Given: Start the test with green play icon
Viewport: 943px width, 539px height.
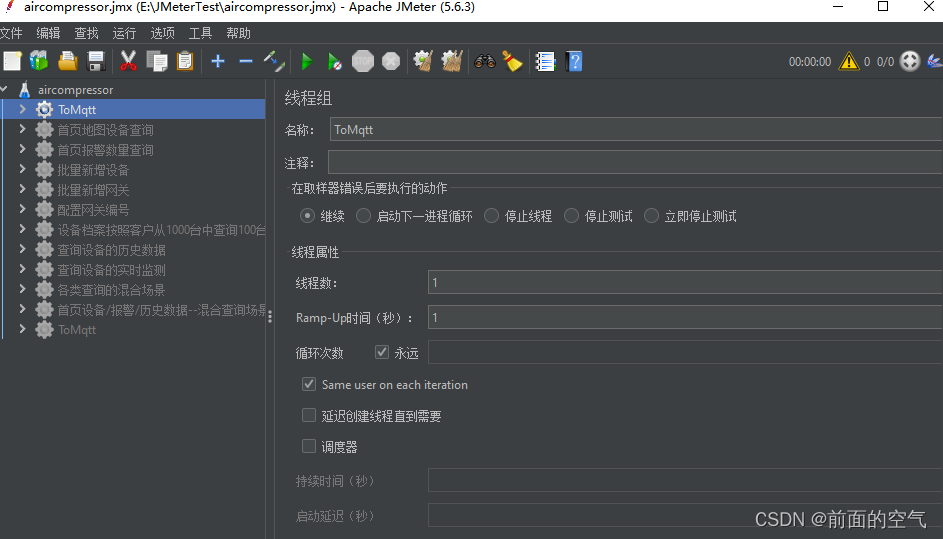Looking at the screenshot, I should pyautogui.click(x=307, y=61).
